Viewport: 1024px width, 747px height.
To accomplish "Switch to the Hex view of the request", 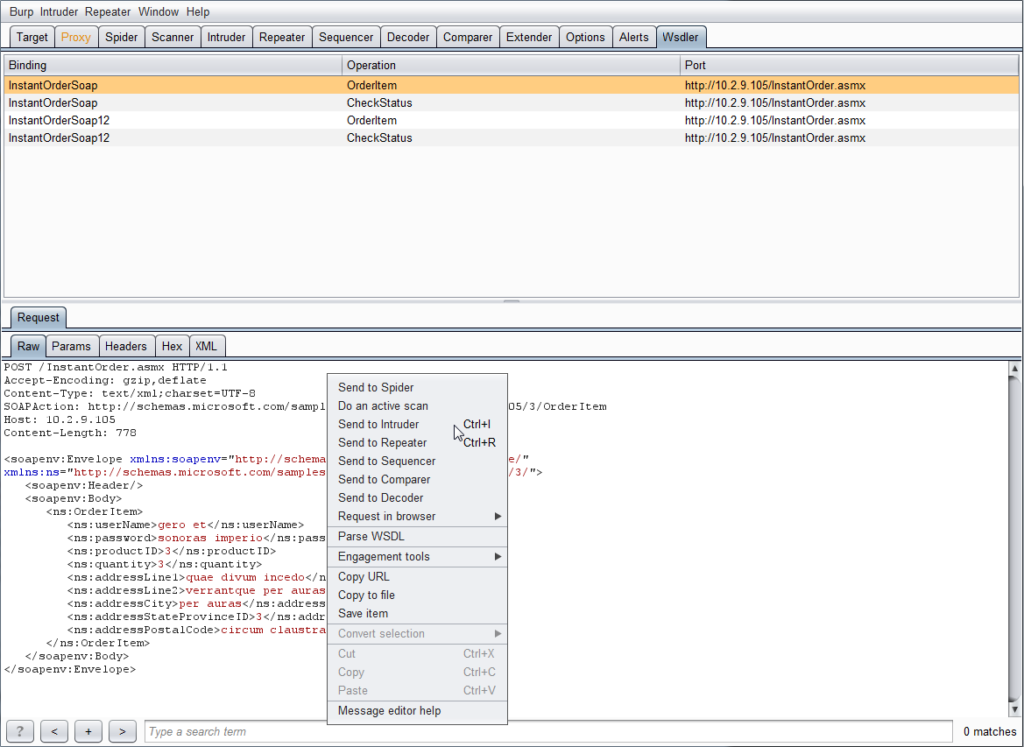I will (172, 345).
